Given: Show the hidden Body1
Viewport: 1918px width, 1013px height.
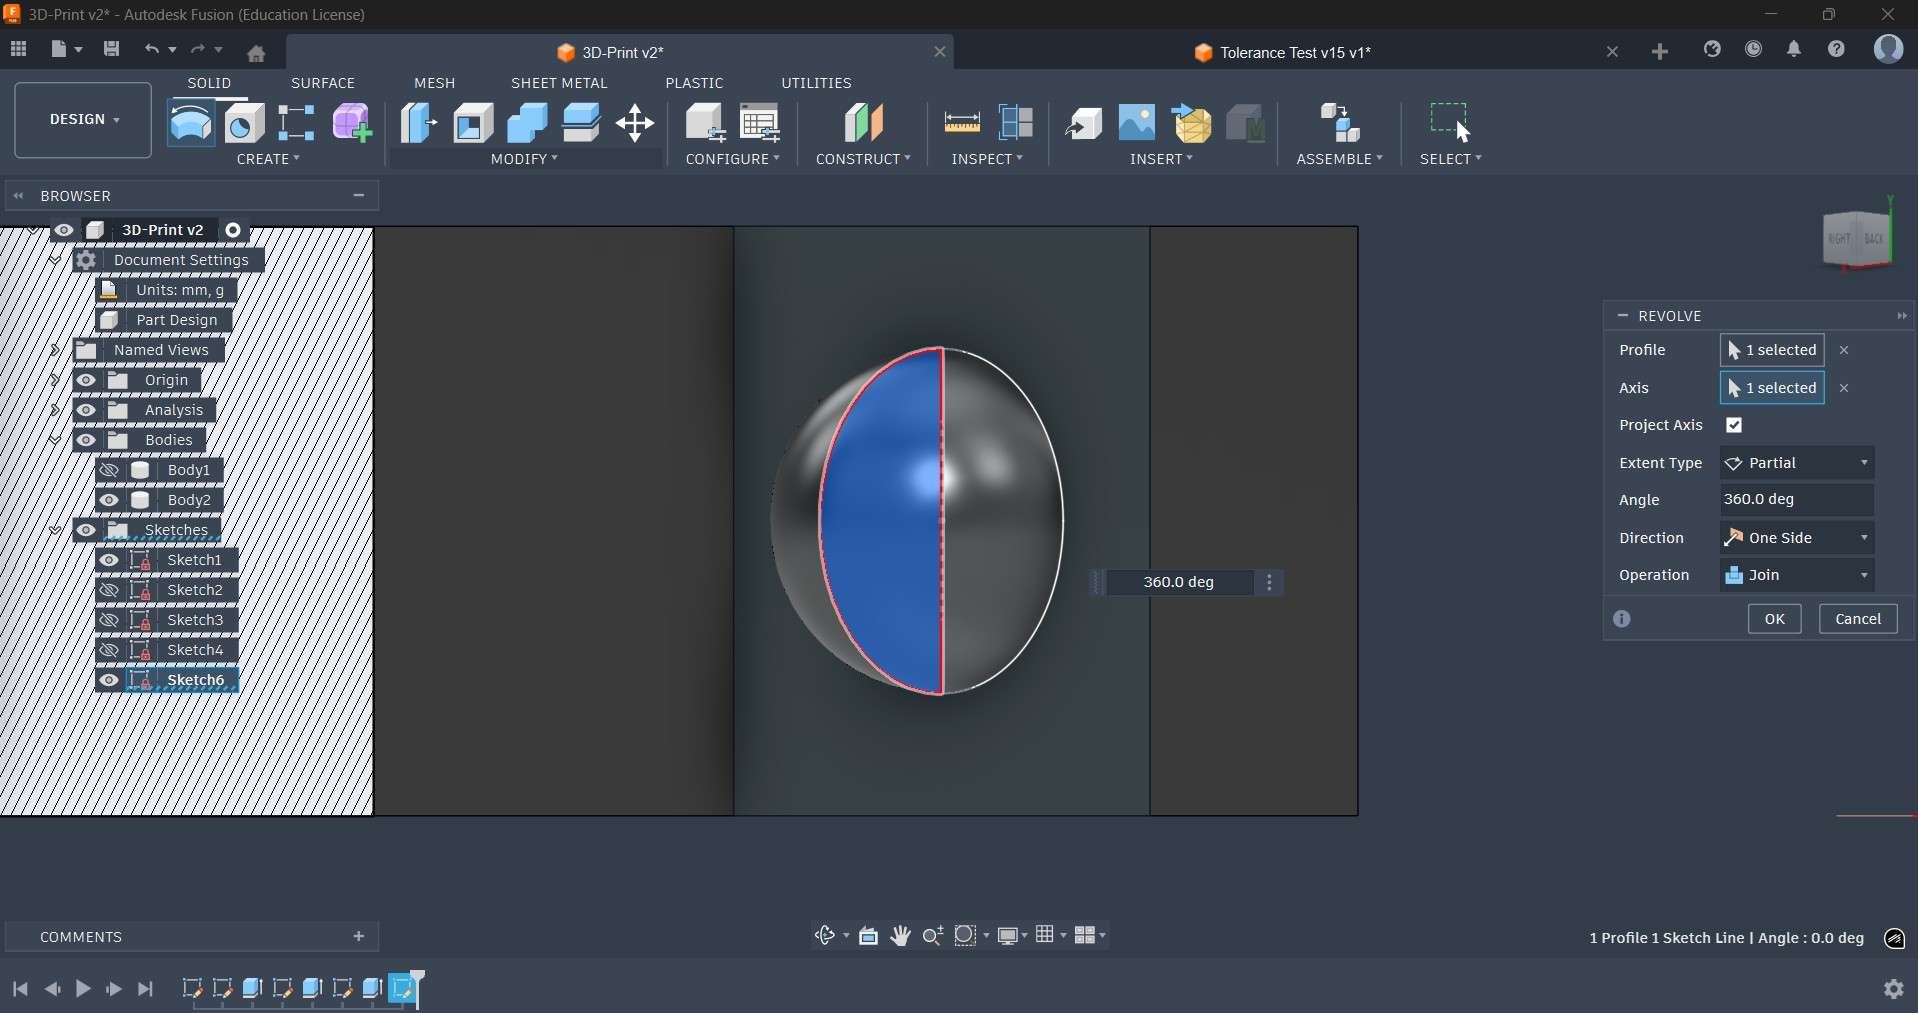Looking at the screenshot, I should click(110, 470).
